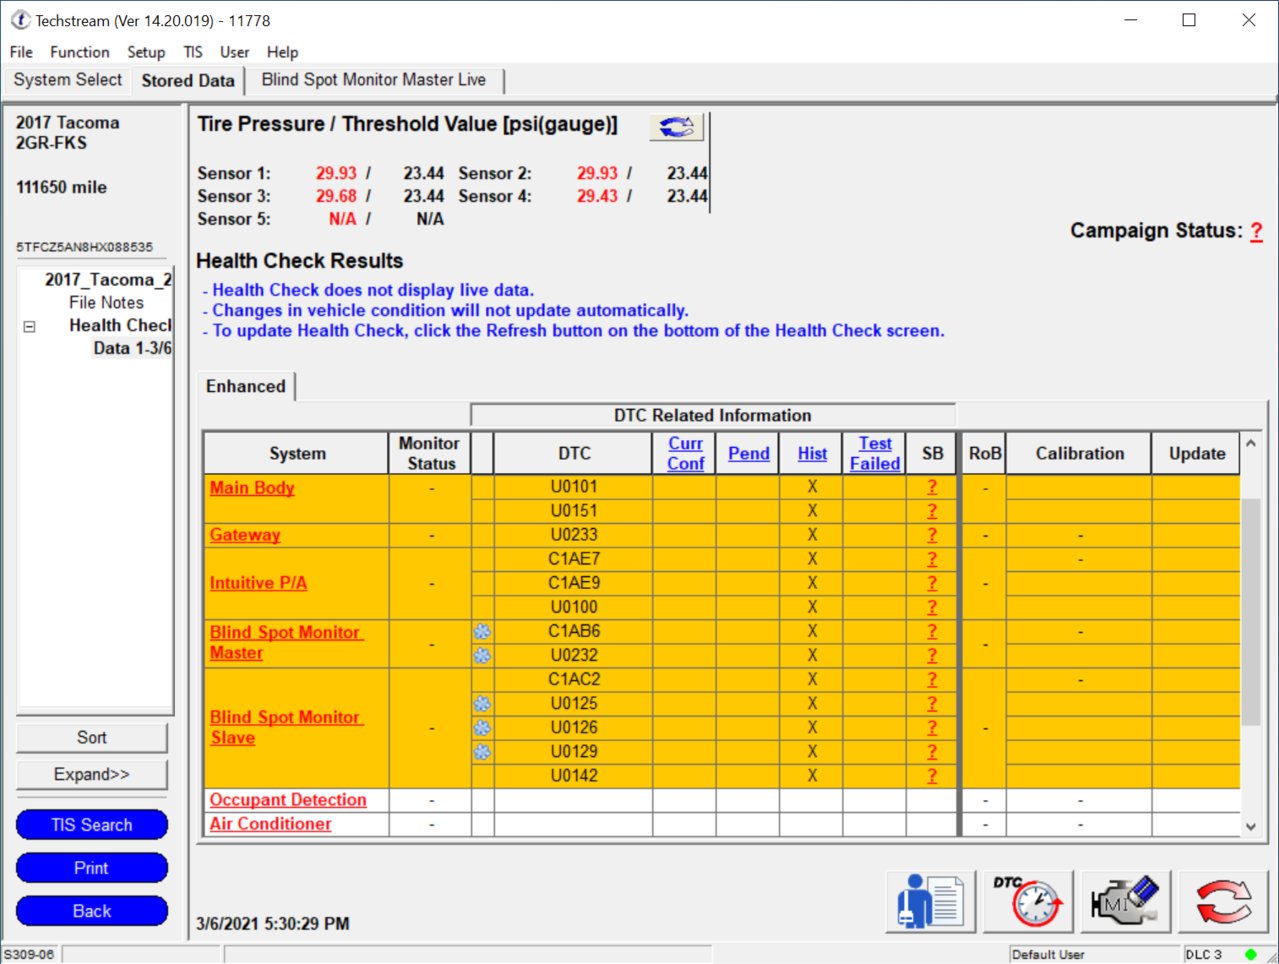Refresh Health Check with red arrows icon
The image size is (1279, 964).
click(x=1222, y=901)
